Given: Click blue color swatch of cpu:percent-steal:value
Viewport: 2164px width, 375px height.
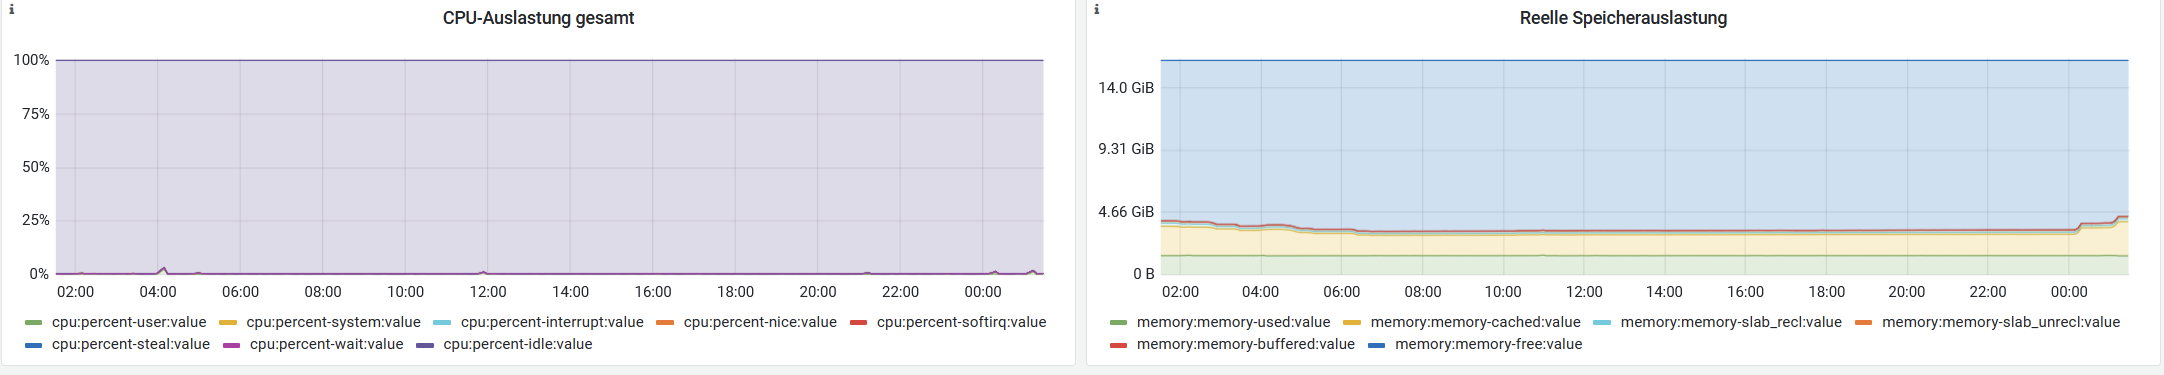Looking at the screenshot, I should click(x=34, y=345).
